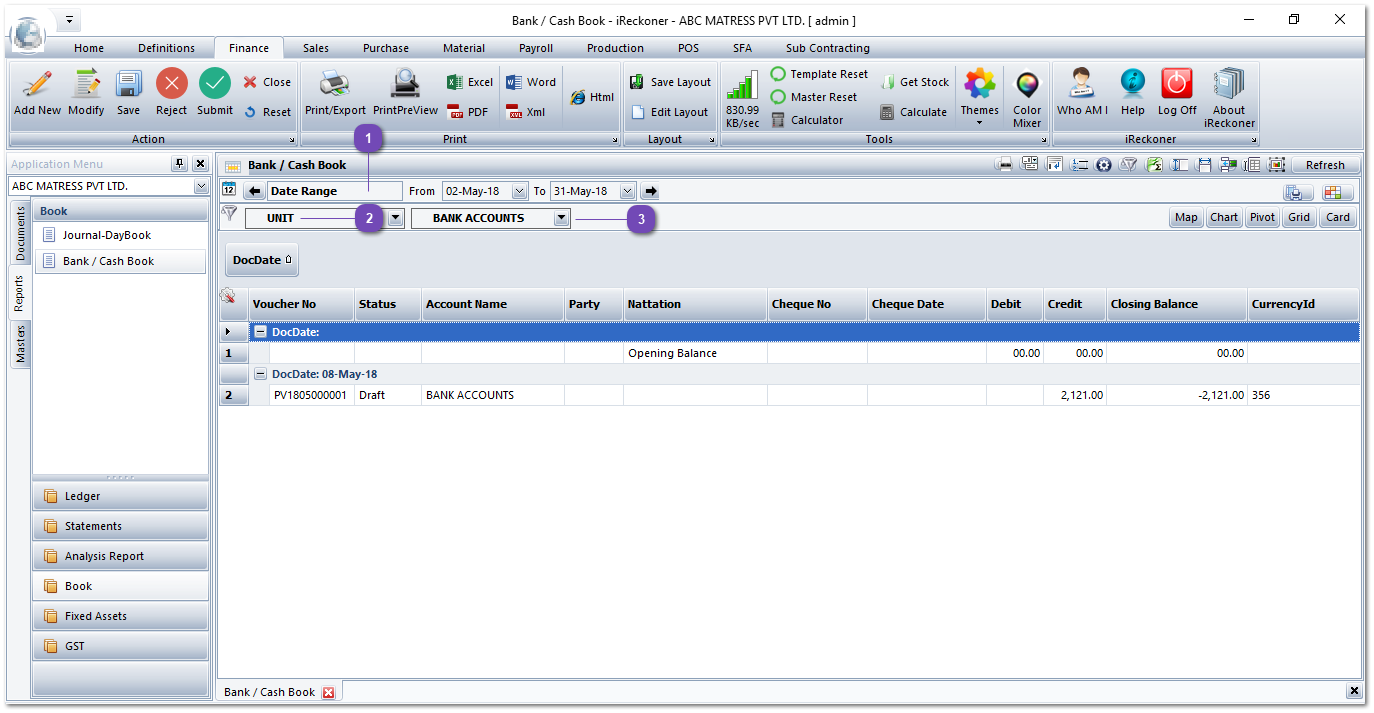Open the UNIT filter dropdown

point(395,218)
